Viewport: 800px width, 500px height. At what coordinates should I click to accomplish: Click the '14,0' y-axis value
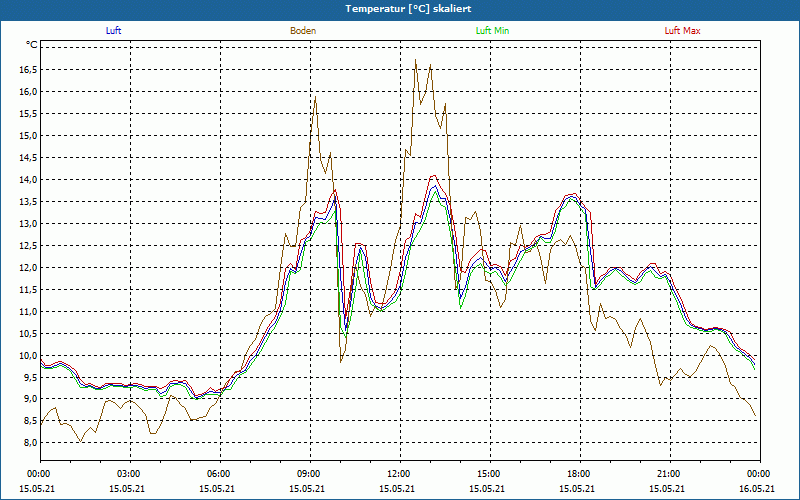[x=28, y=180]
